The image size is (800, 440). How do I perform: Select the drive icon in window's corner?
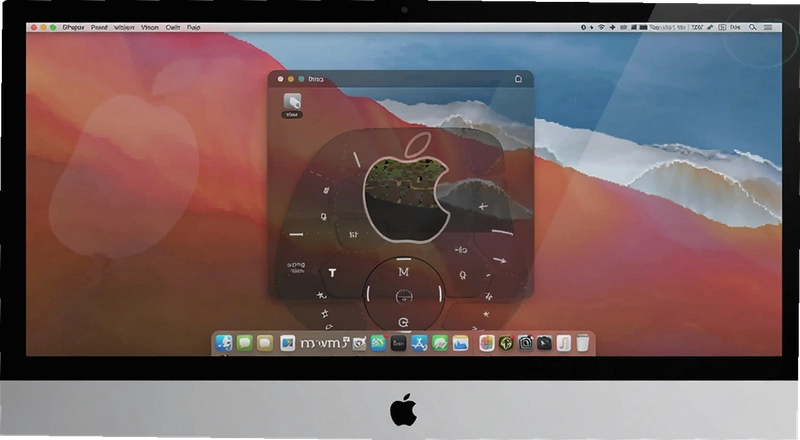pyautogui.click(x=292, y=101)
